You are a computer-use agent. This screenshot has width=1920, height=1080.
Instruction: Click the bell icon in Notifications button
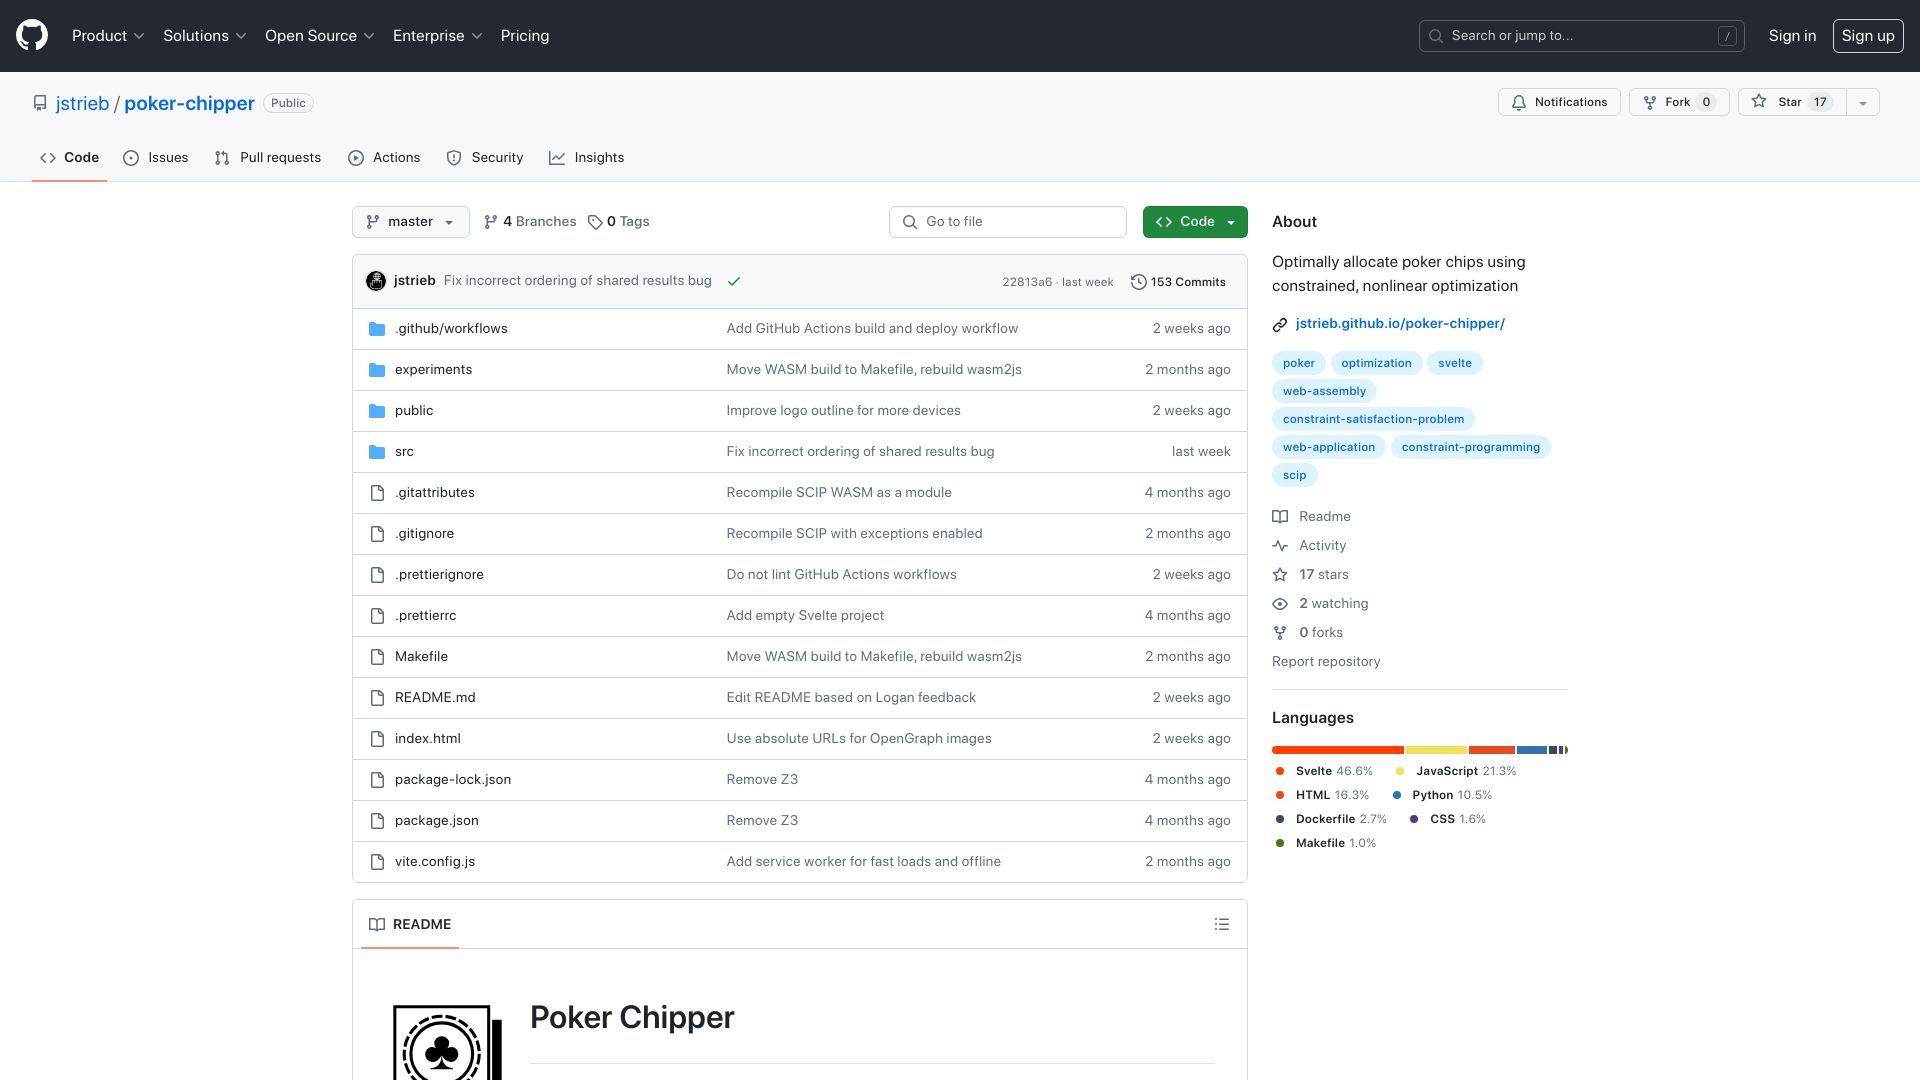(1519, 102)
